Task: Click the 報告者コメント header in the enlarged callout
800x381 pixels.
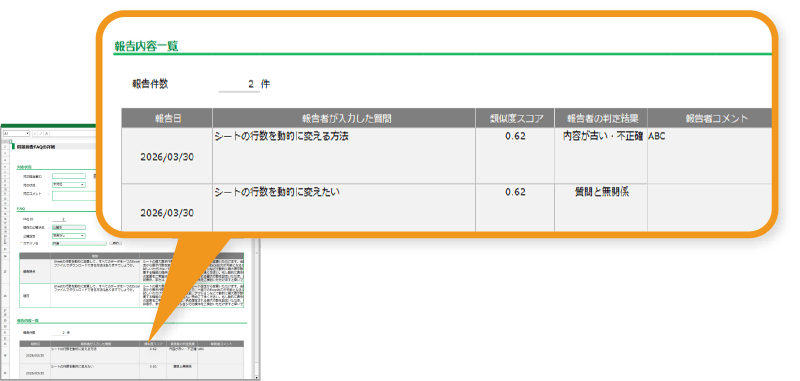Action: point(710,118)
